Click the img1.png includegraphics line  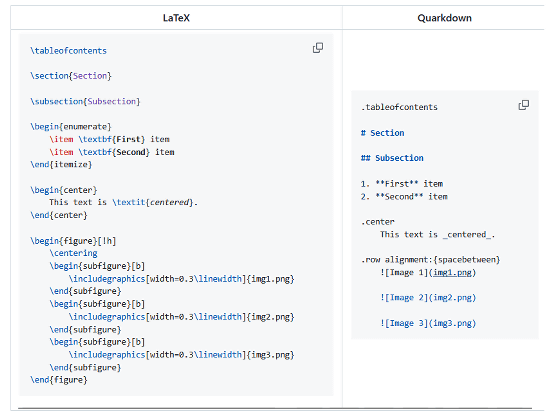[181, 279]
